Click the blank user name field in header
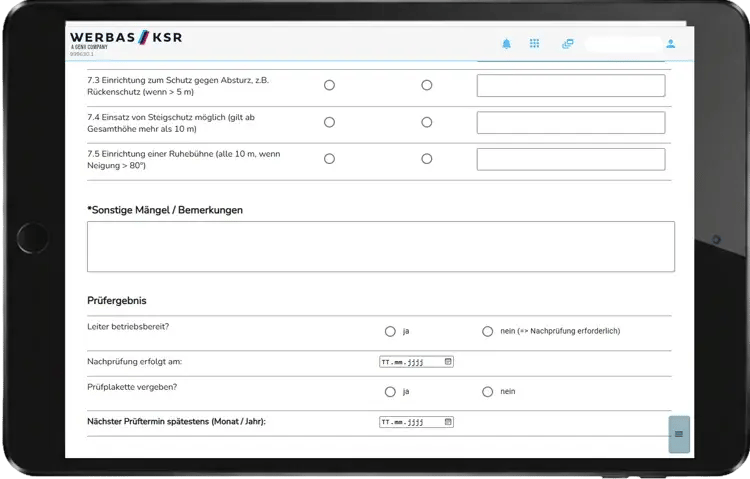This screenshot has width=750, height=479. 623,44
